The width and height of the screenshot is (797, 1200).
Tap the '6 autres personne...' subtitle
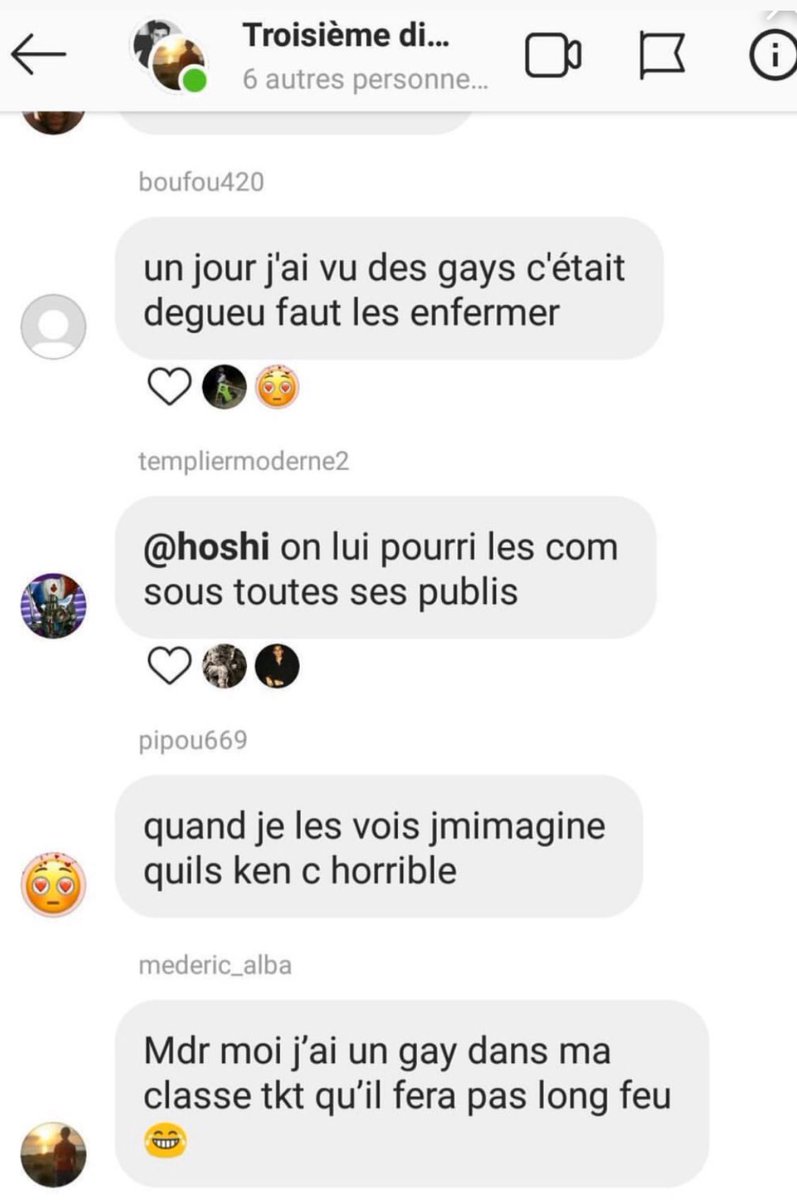point(365,80)
